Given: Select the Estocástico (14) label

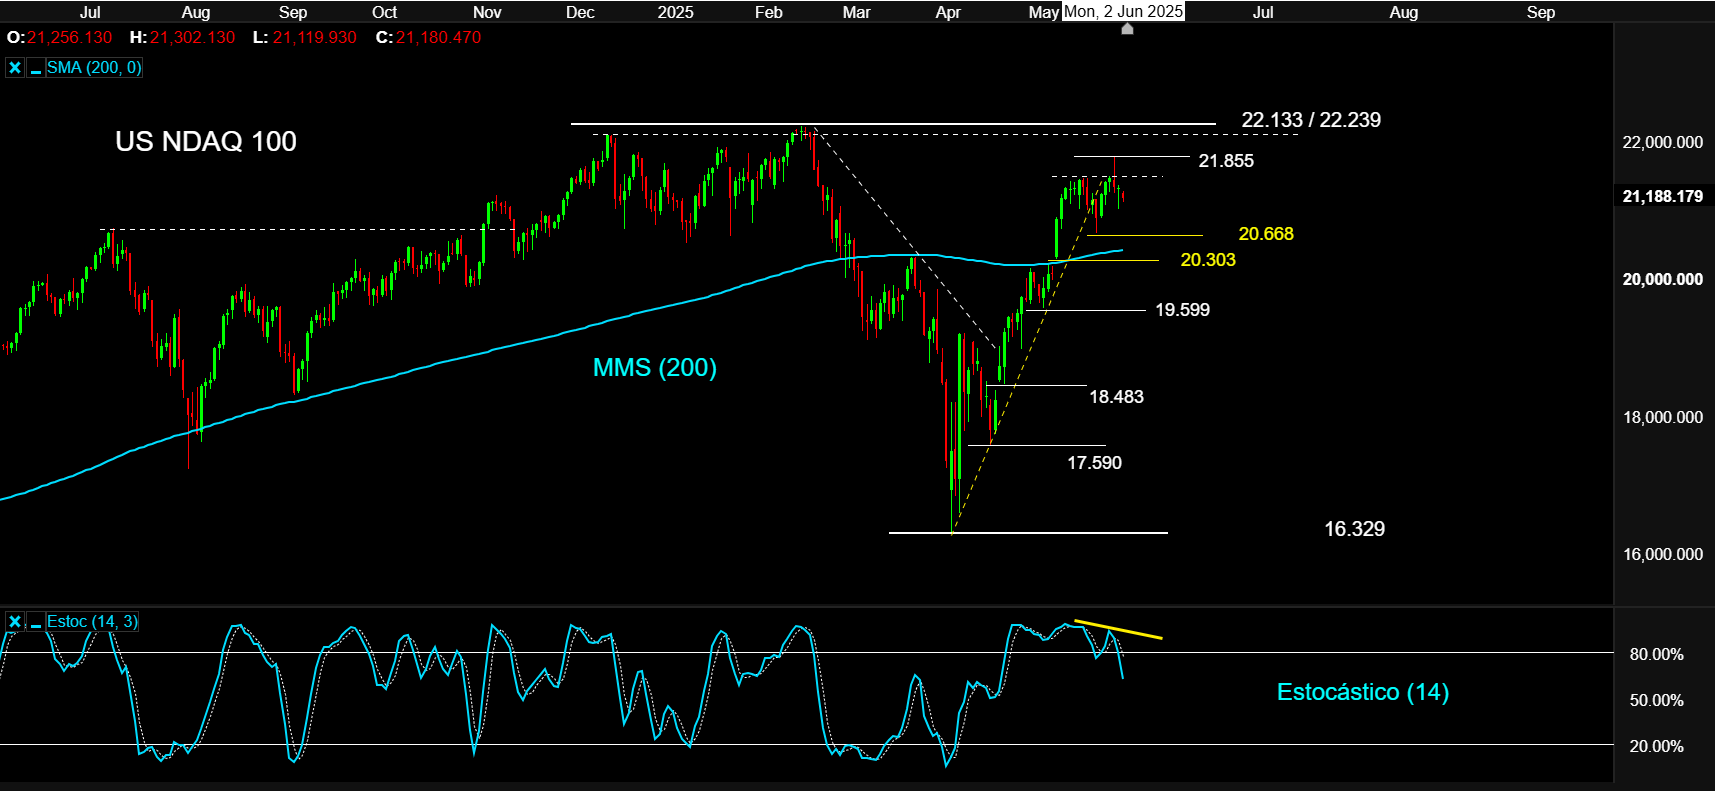Looking at the screenshot, I should (x=1363, y=692).
